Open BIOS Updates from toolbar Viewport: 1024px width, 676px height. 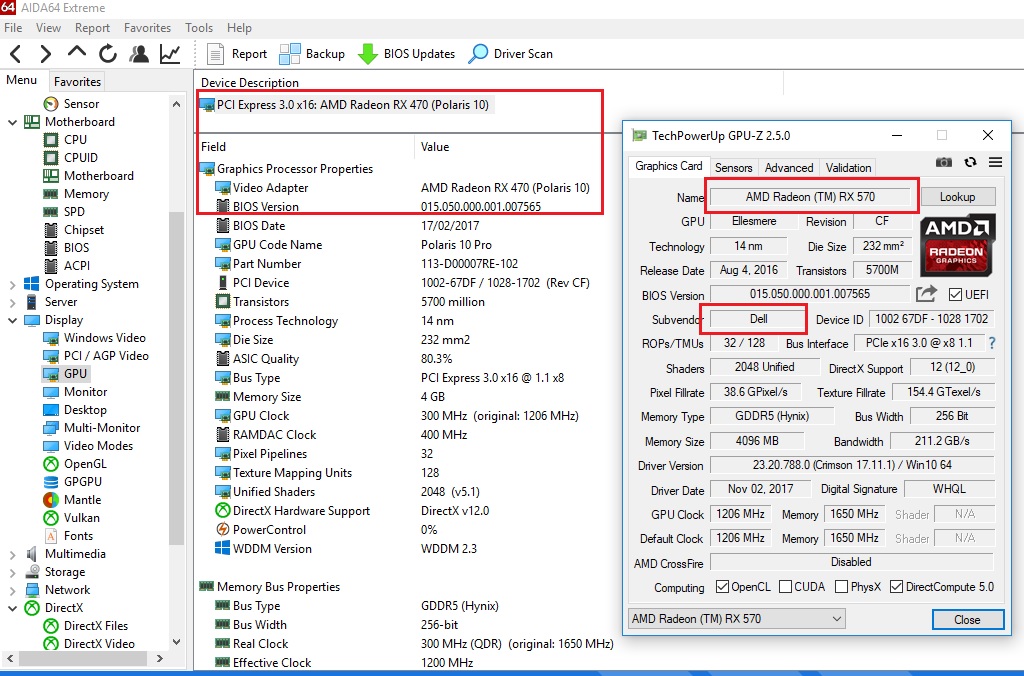click(406, 54)
